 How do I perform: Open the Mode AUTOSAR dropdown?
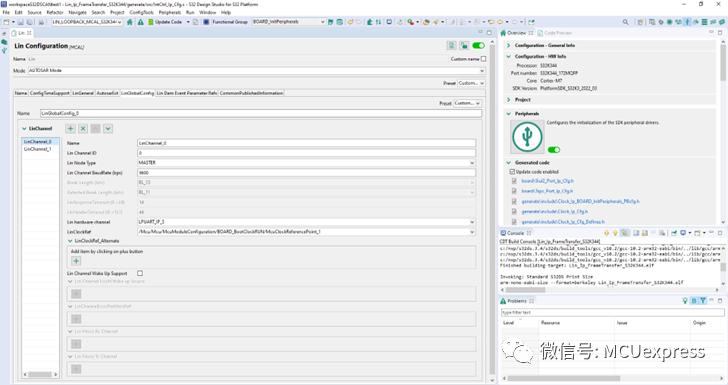256,71
